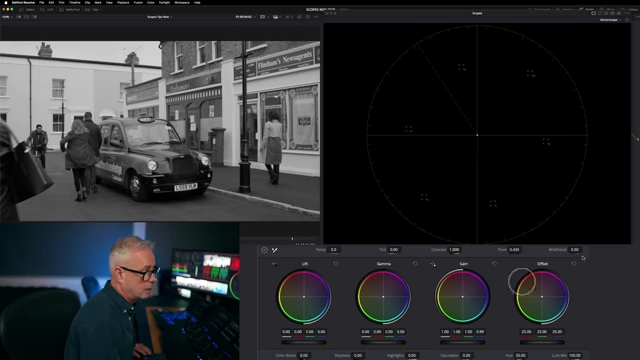Click the Lift master wheel slider
This screenshot has width=640, height=360.
(x=304, y=342)
